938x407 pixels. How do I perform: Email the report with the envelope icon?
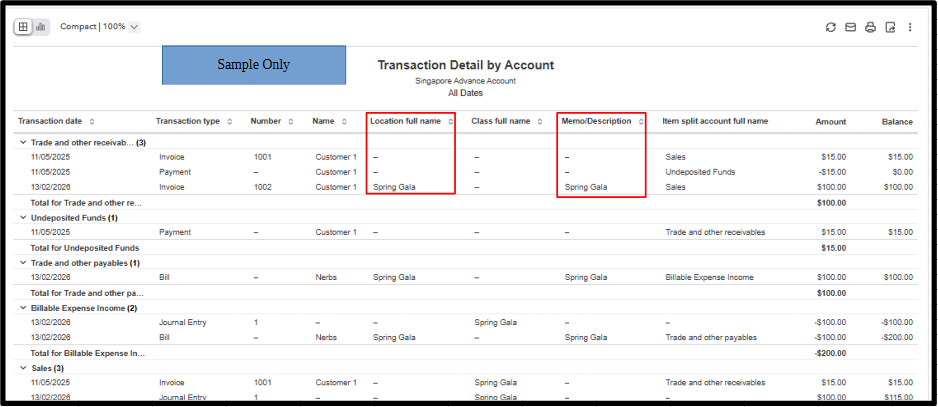tap(850, 28)
